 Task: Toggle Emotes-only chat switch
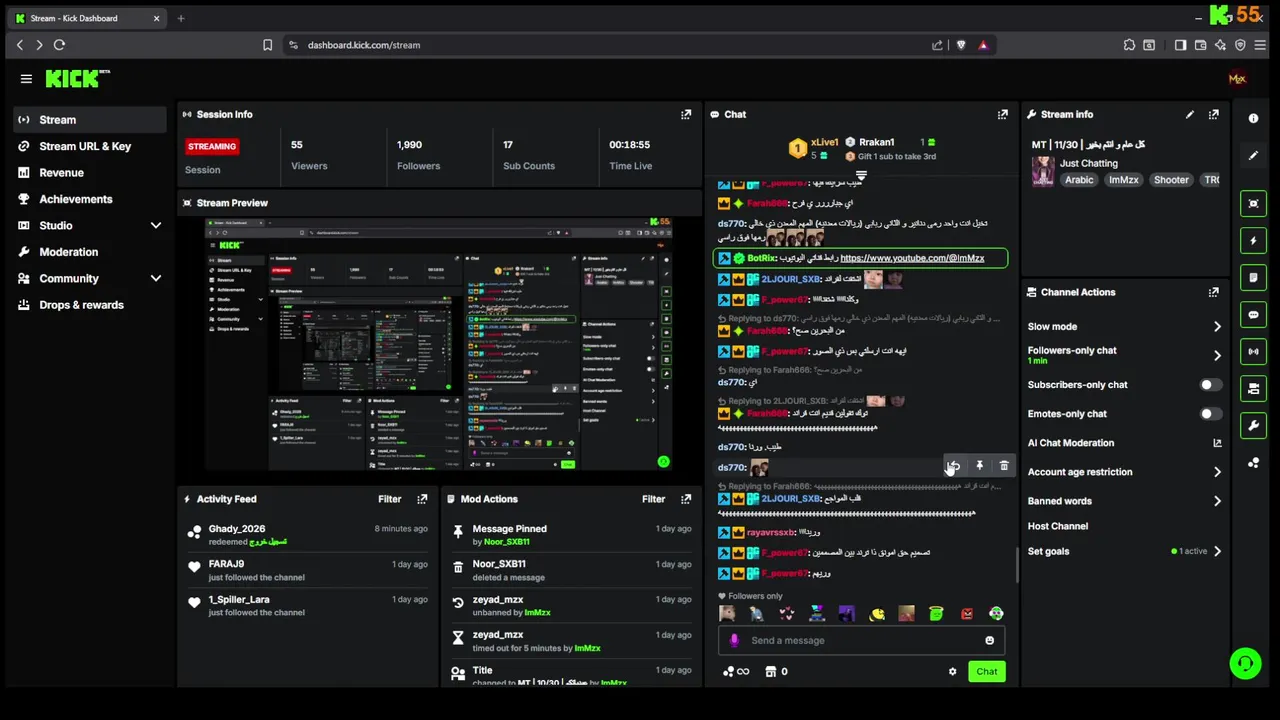pyautogui.click(x=1209, y=414)
